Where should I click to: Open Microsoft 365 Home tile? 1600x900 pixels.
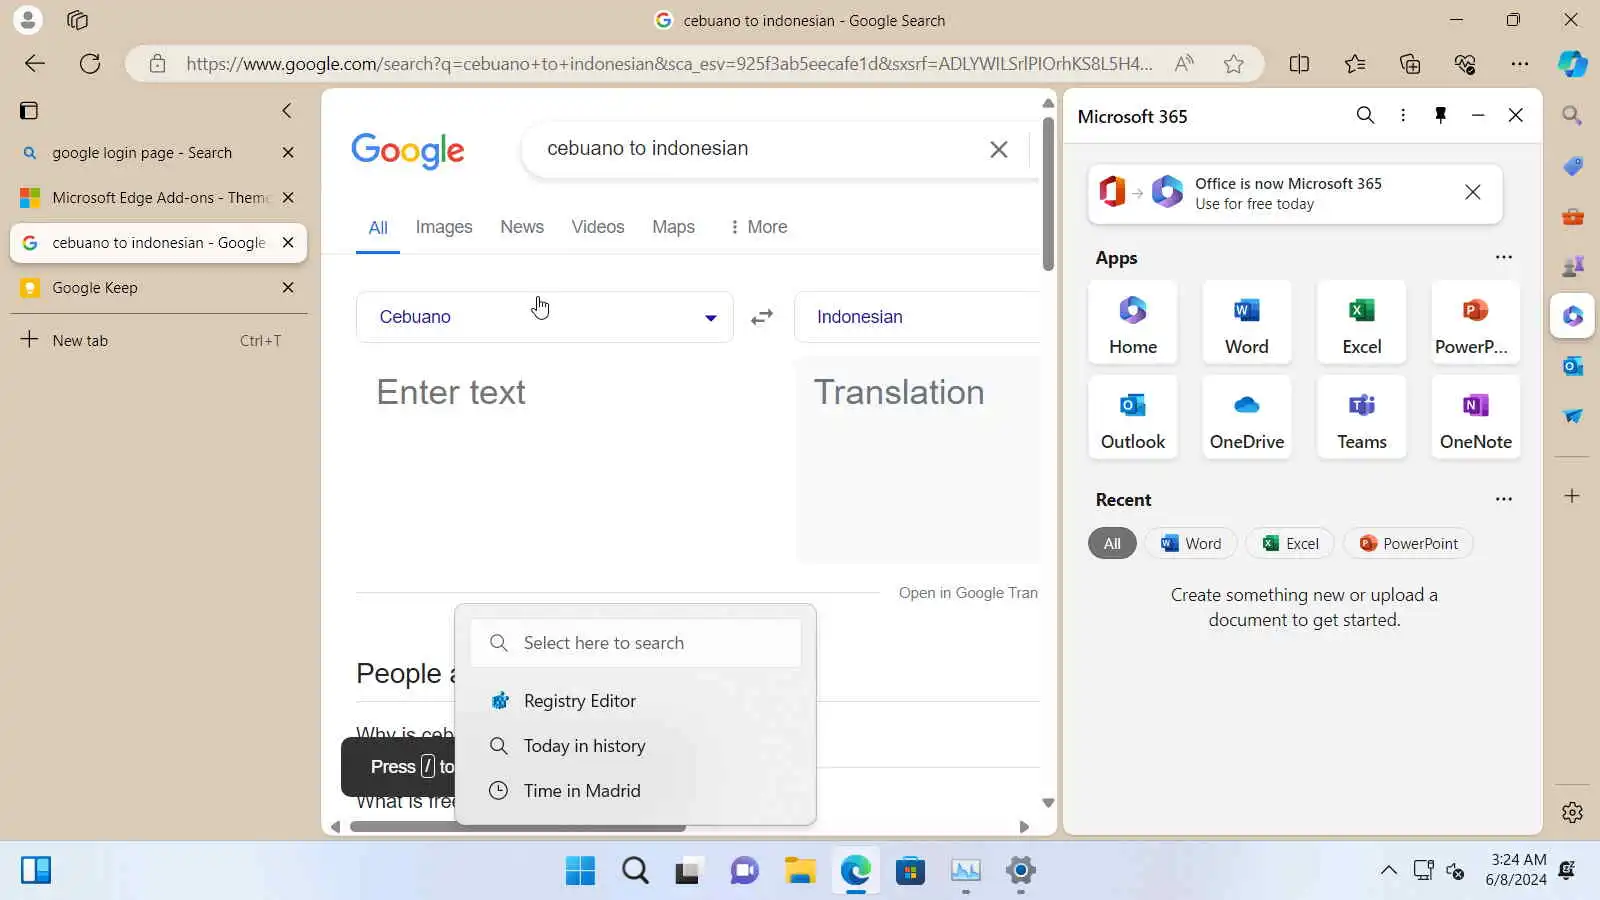pyautogui.click(x=1132, y=322)
